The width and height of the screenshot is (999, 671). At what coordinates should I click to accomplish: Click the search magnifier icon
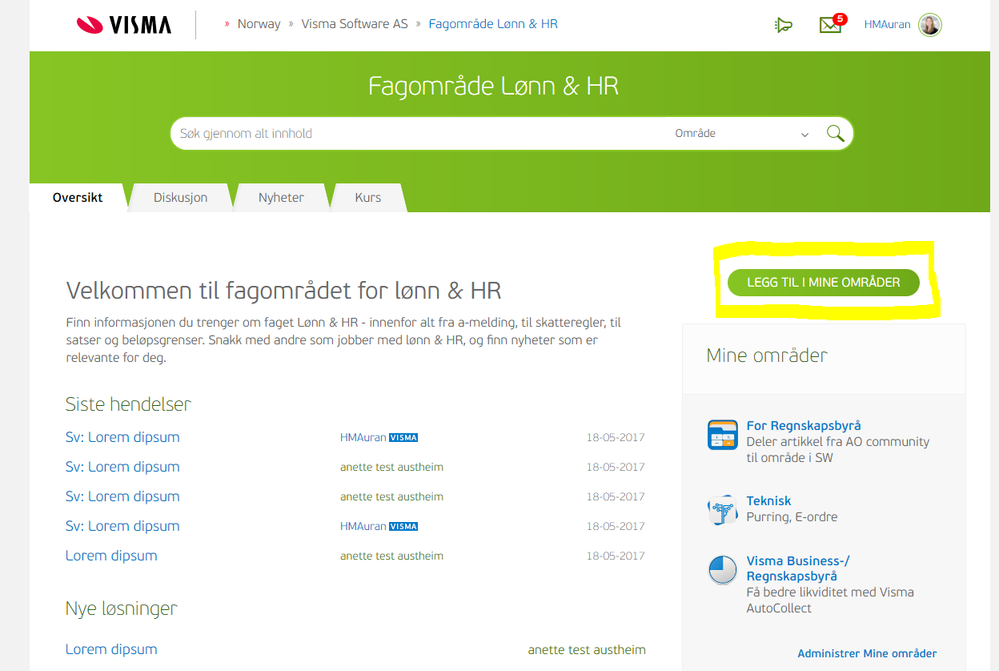click(835, 133)
